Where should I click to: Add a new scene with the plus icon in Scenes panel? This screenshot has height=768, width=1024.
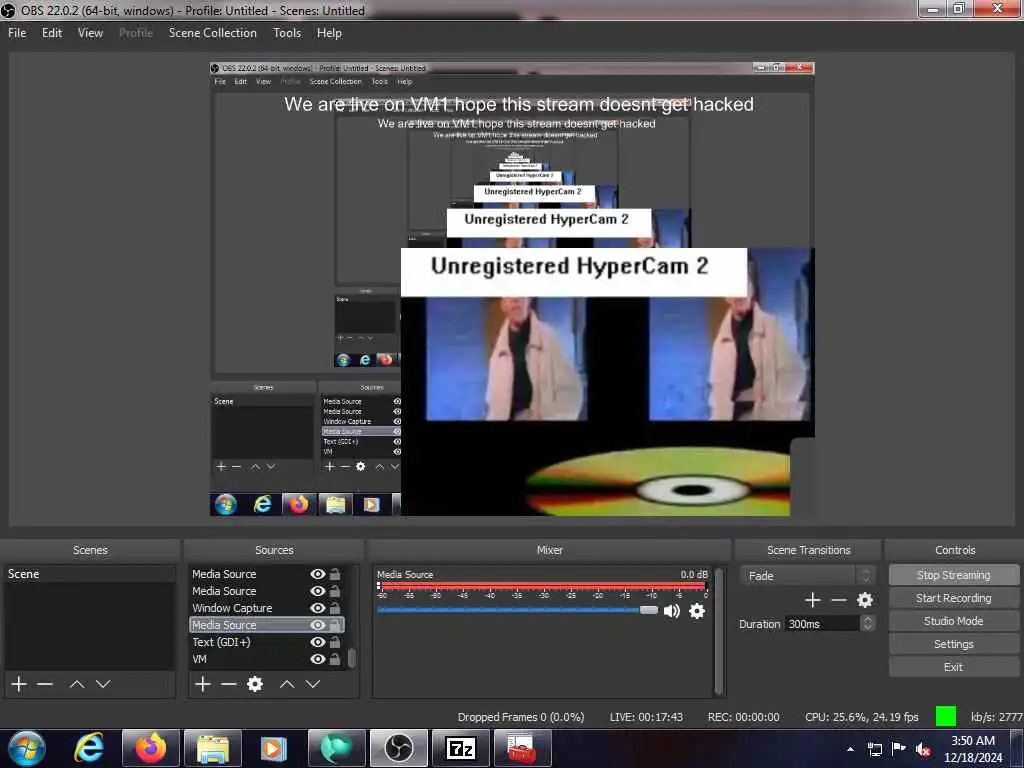pyautogui.click(x=19, y=684)
